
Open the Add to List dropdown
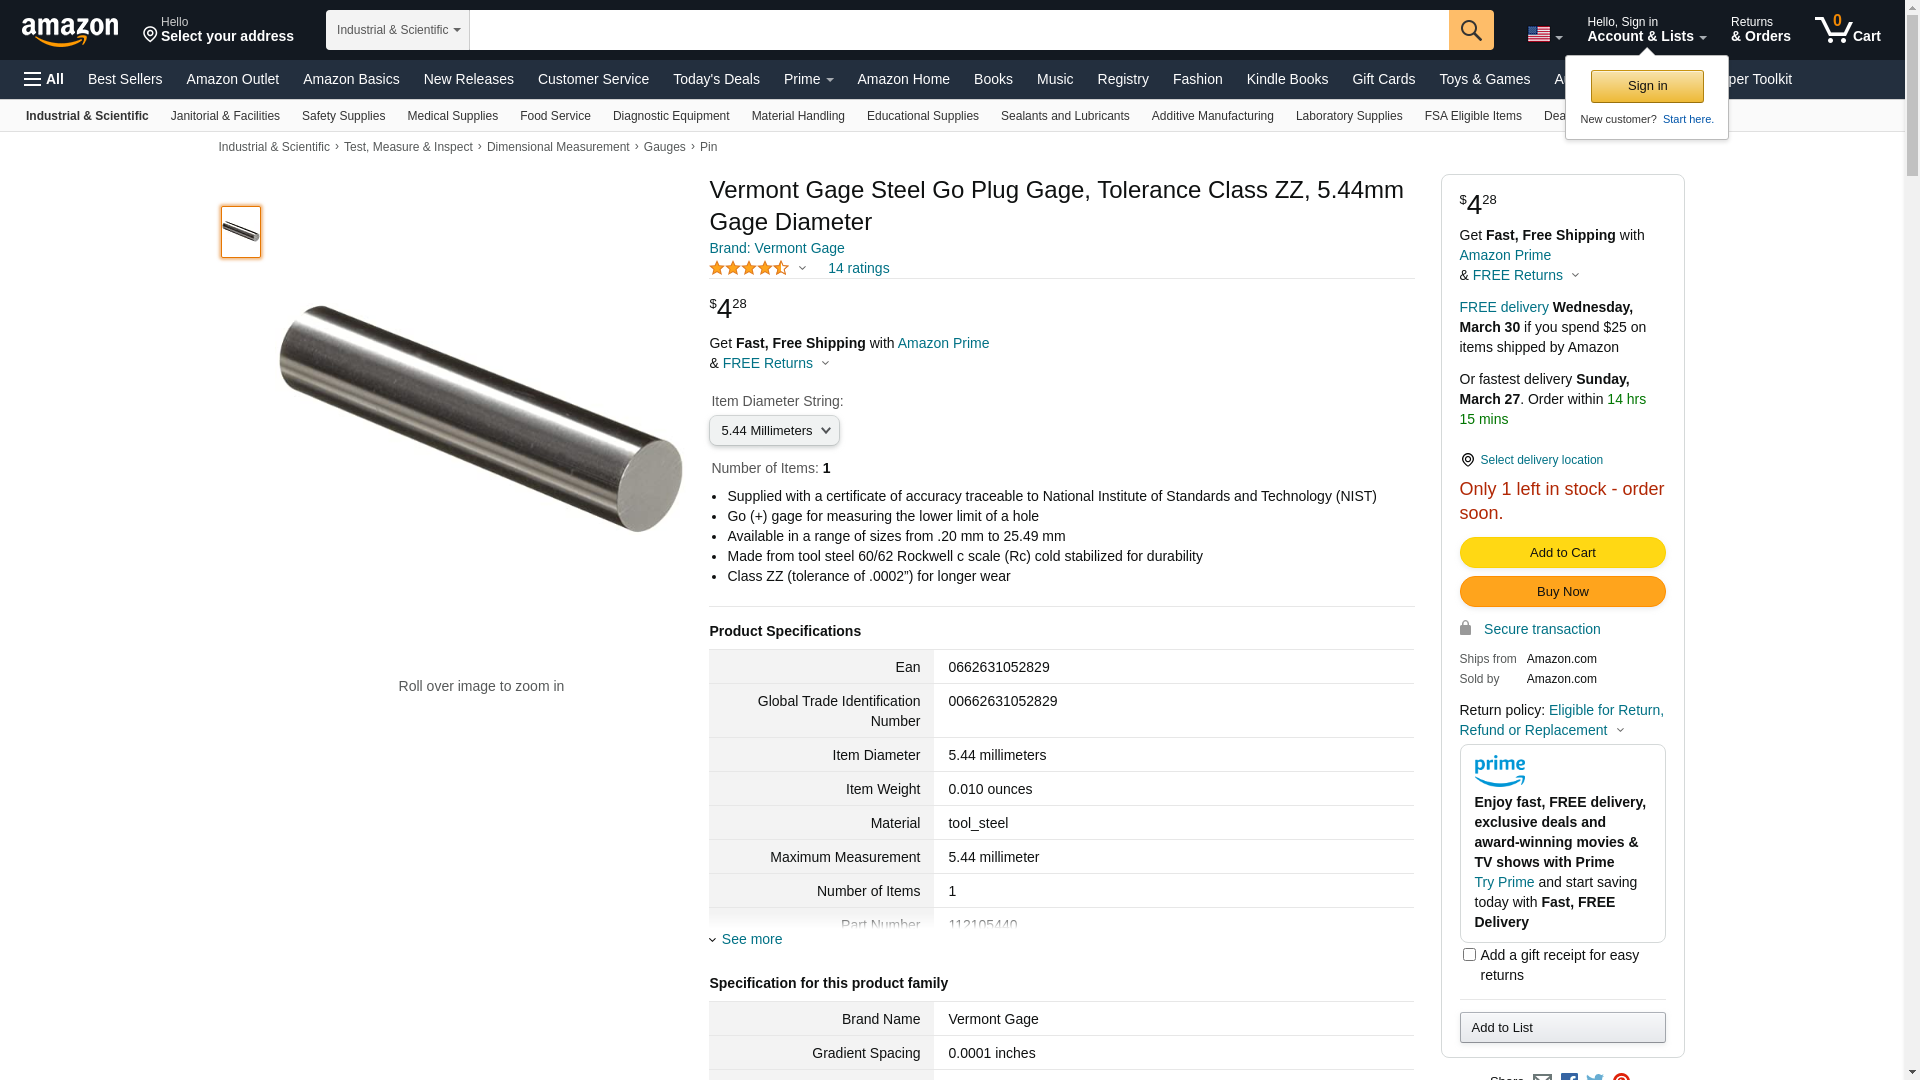coord(1562,1027)
